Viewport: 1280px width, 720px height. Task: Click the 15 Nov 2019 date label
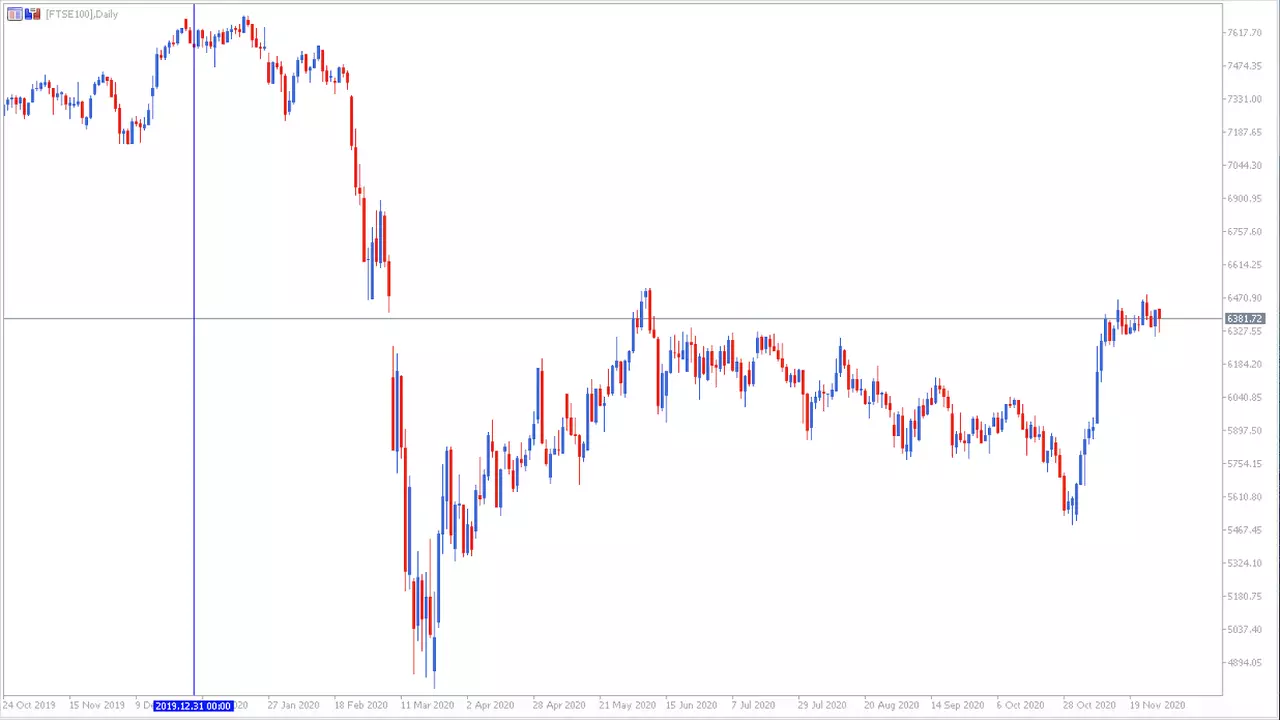96,705
